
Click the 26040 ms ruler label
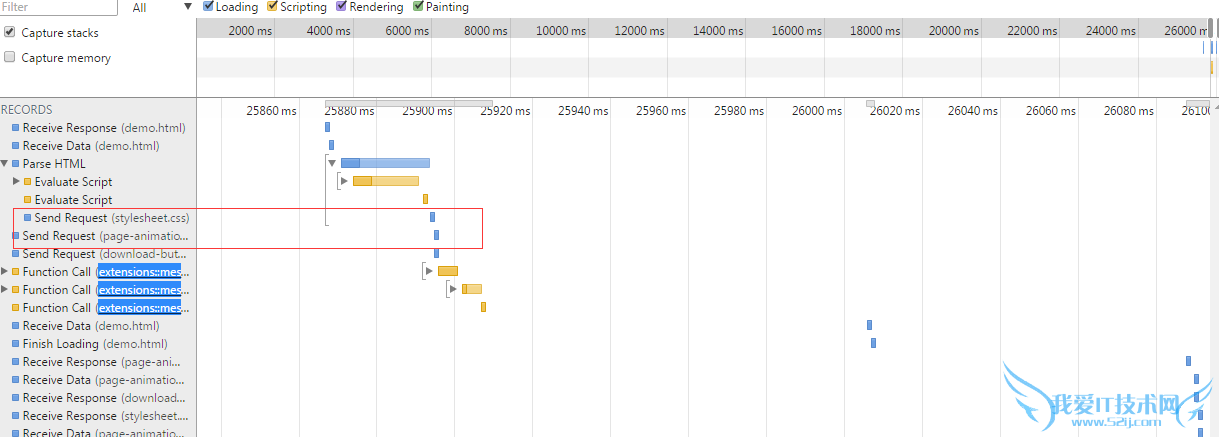click(x=973, y=111)
